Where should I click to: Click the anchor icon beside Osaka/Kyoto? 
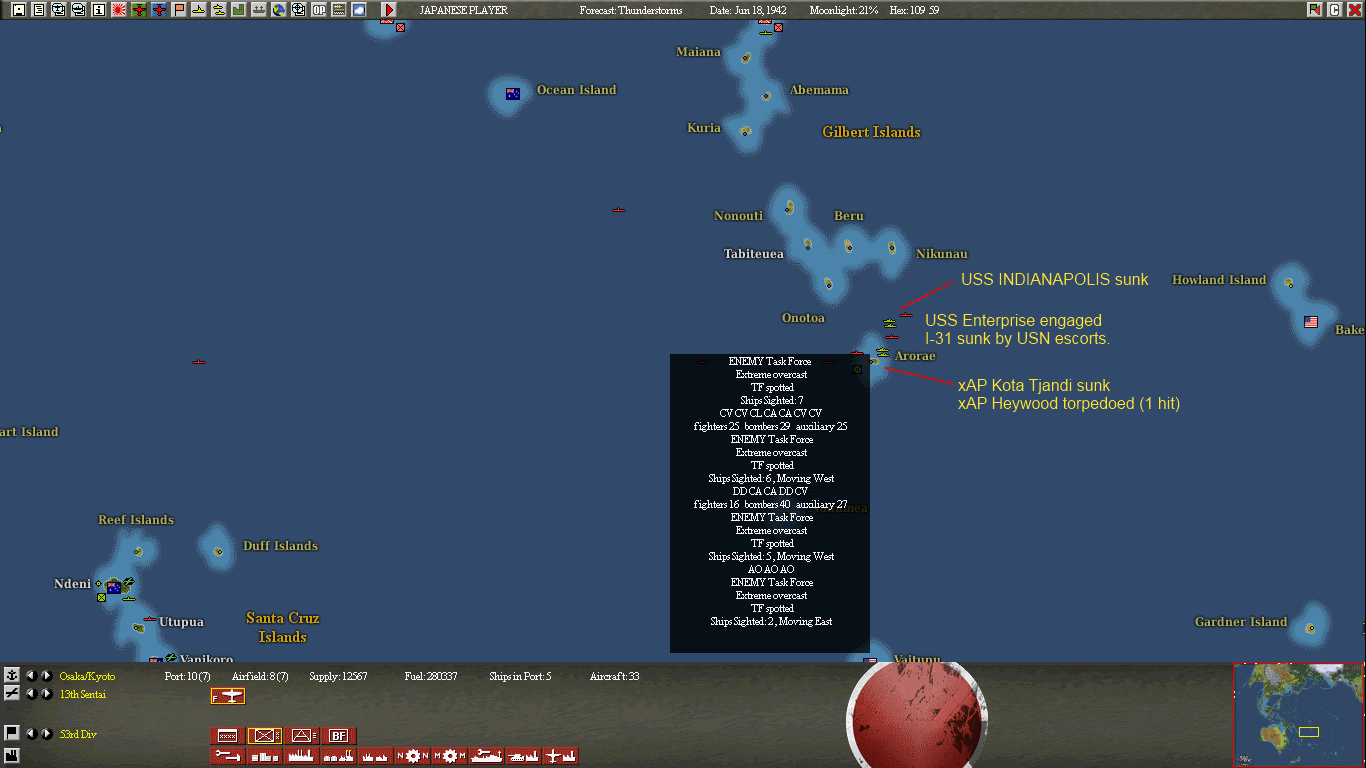pos(12,676)
